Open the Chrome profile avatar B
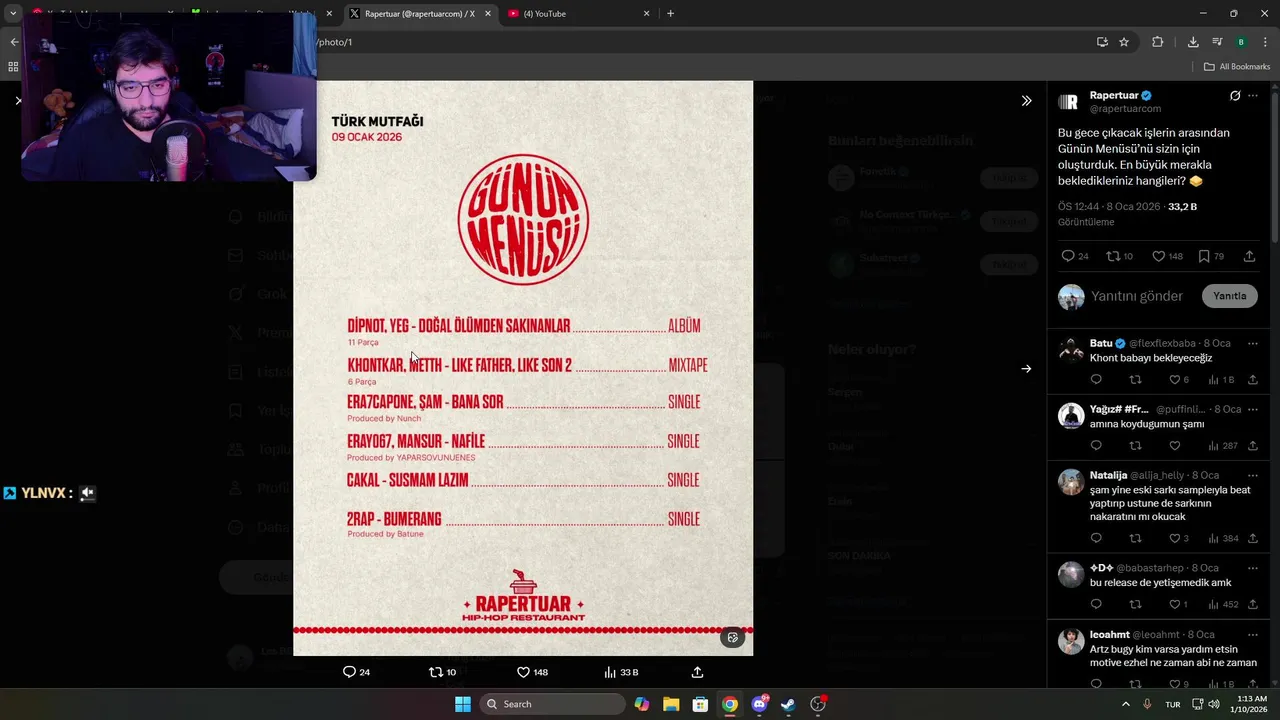The image size is (1280, 720). (1241, 42)
